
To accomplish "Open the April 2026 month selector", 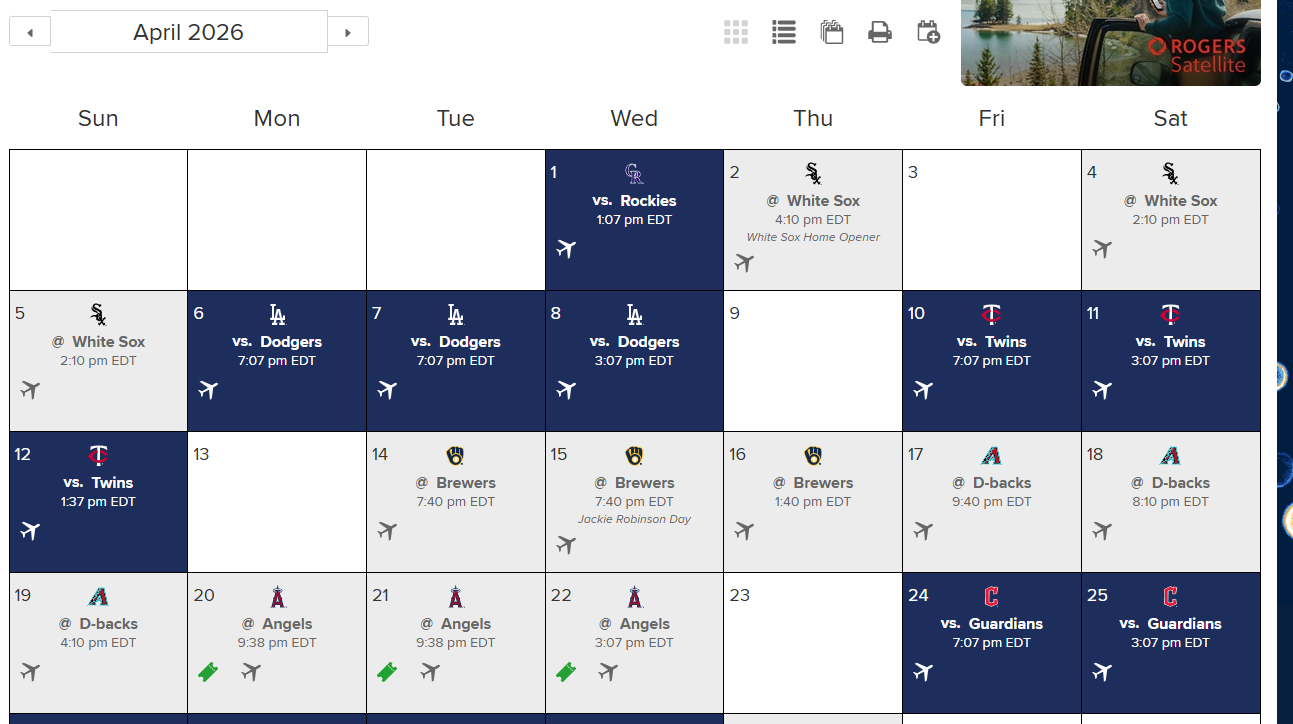I will 189,32.
